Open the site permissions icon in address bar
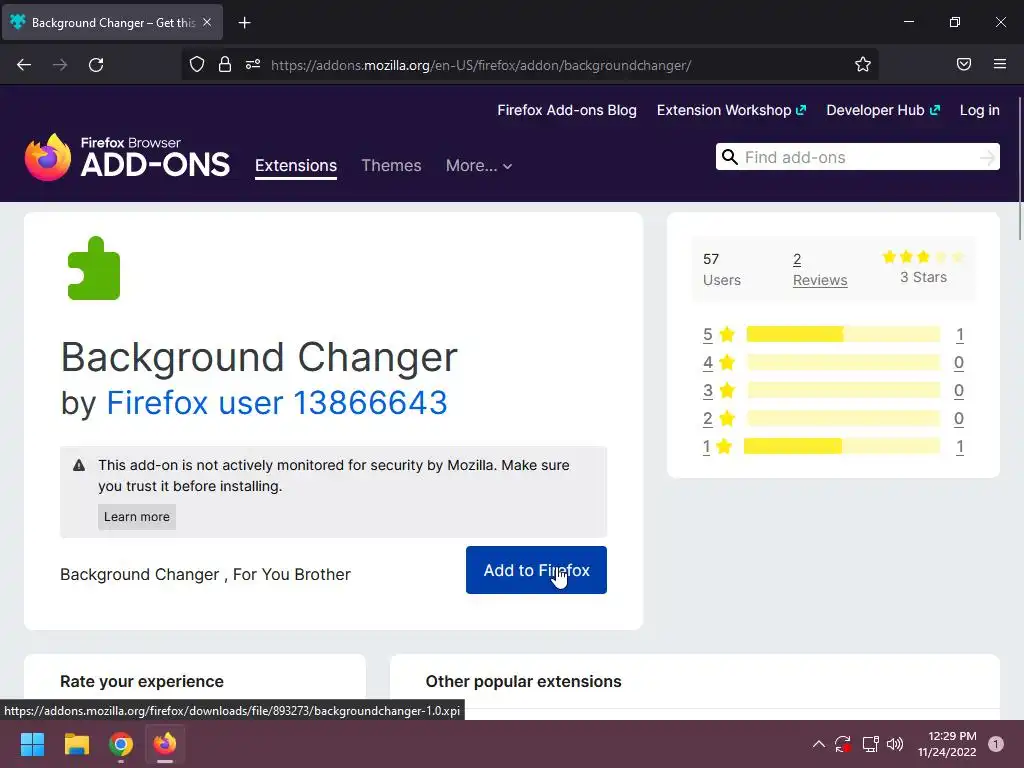Image resolution: width=1024 pixels, height=768 pixels. click(253, 64)
